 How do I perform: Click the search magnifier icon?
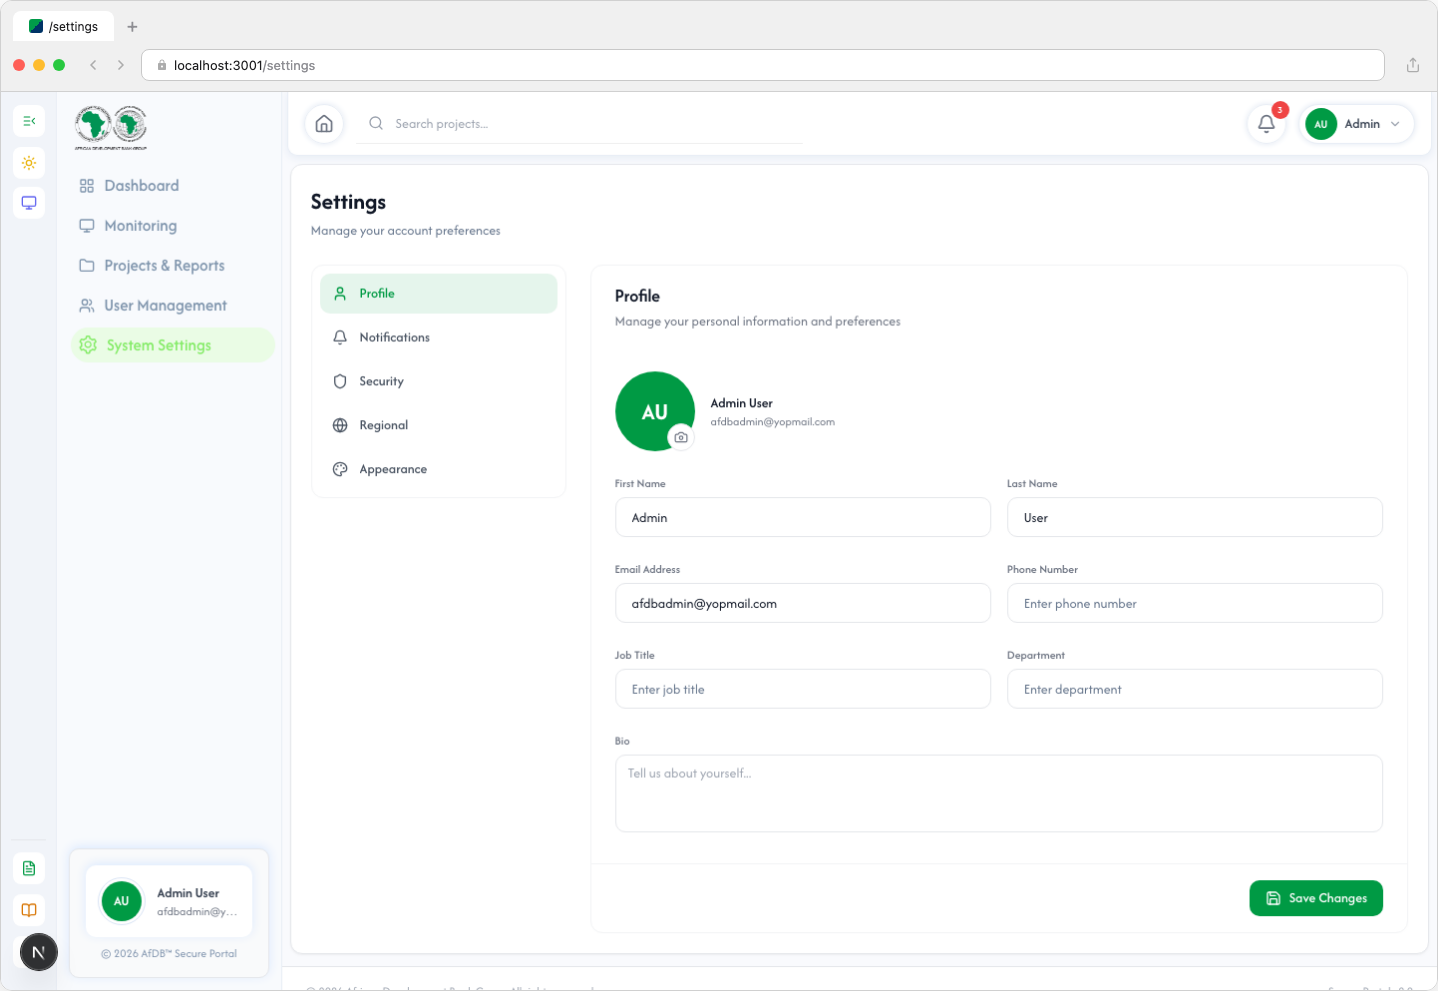(x=376, y=123)
